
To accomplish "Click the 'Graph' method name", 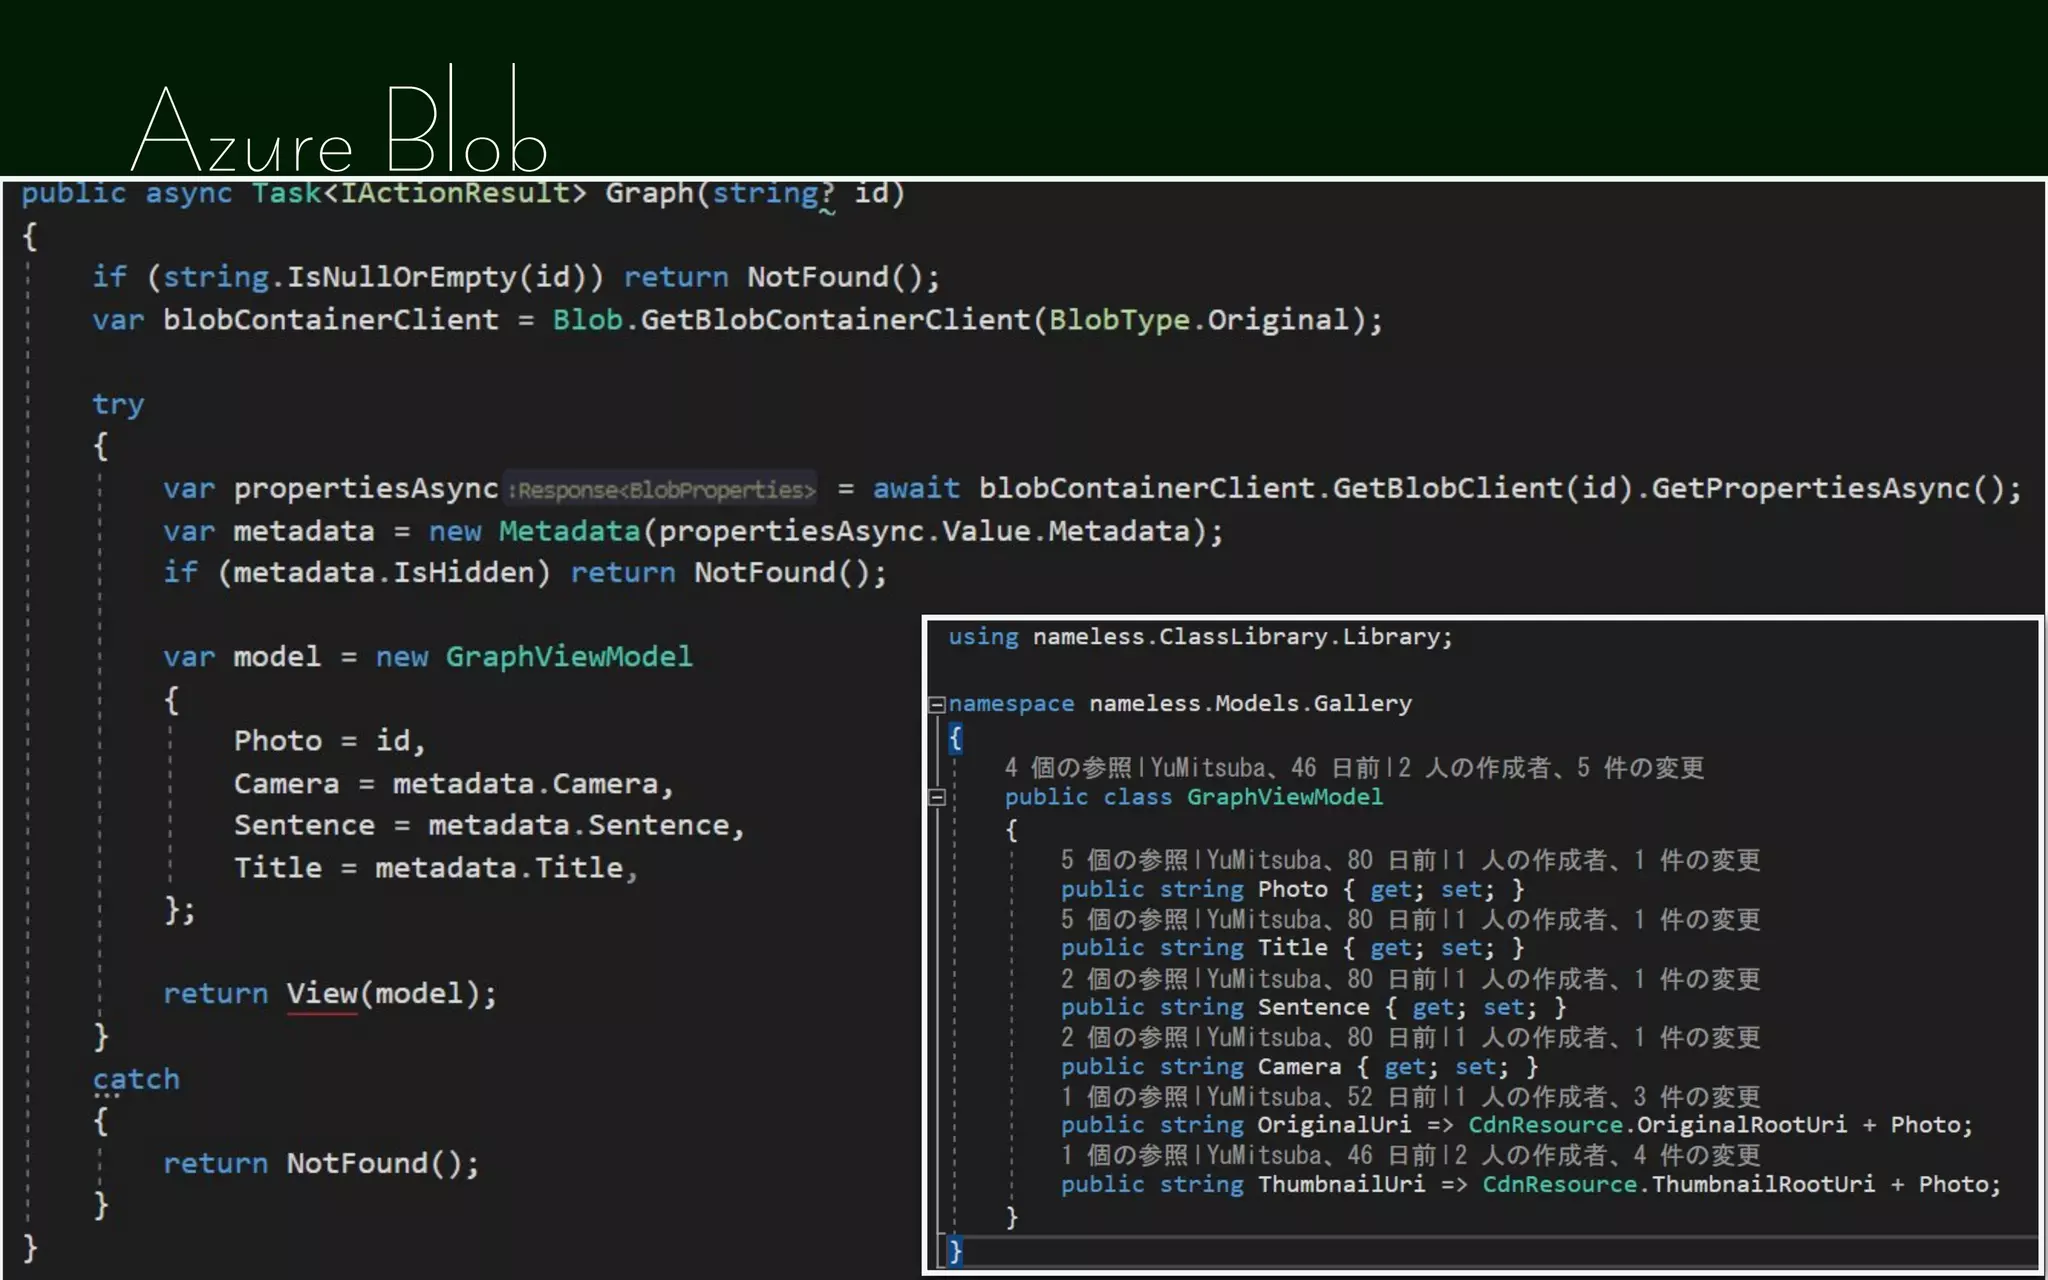I will [649, 192].
